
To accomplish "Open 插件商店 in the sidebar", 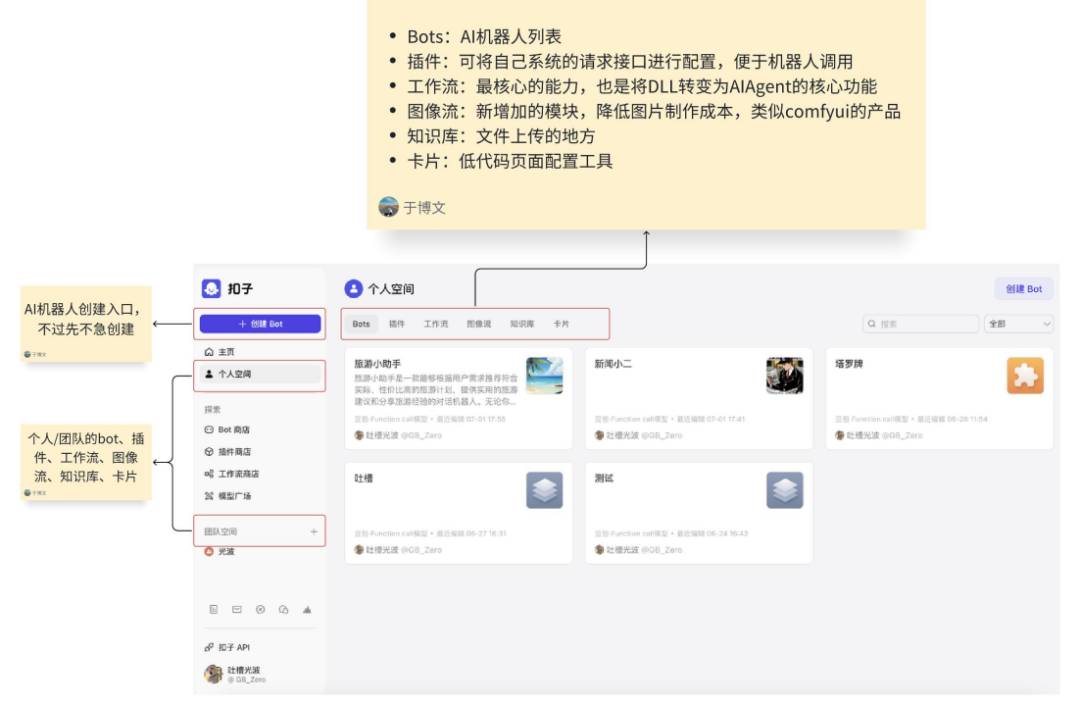I will pyautogui.click(x=227, y=452).
